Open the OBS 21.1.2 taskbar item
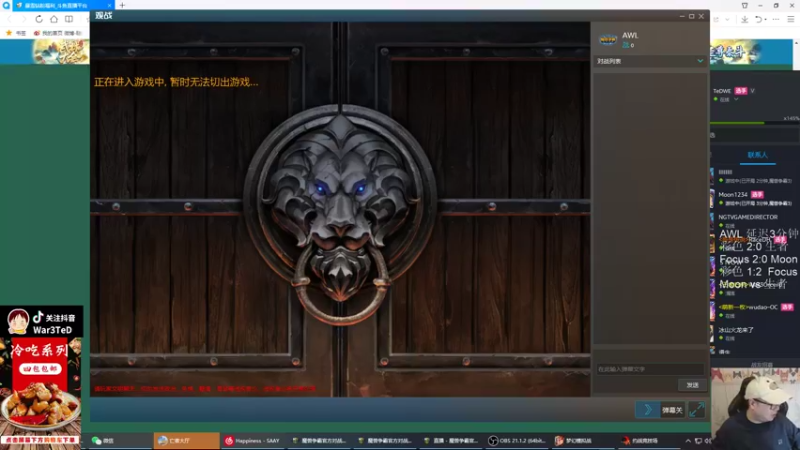This screenshot has height=450, width=800. 517,440
